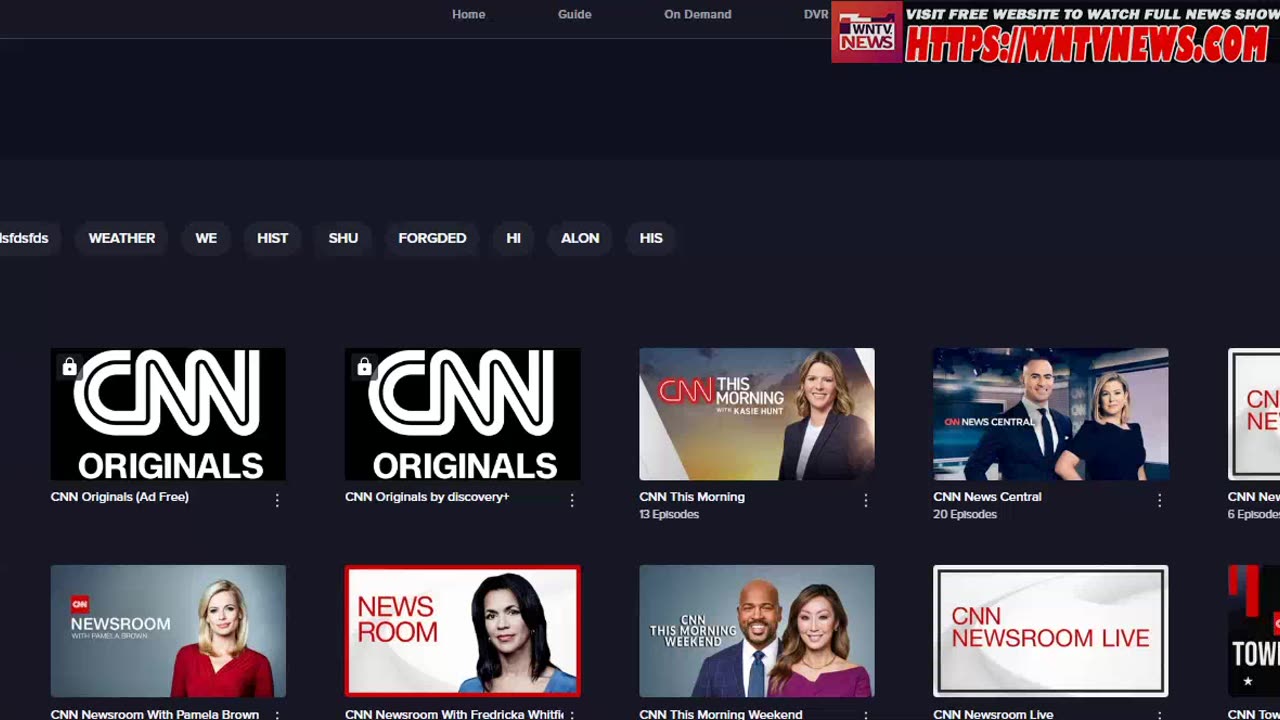Image resolution: width=1280 pixels, height=720 pixels.
Task: Click the CNN News Central title text
Action: (x=987, y=496)
